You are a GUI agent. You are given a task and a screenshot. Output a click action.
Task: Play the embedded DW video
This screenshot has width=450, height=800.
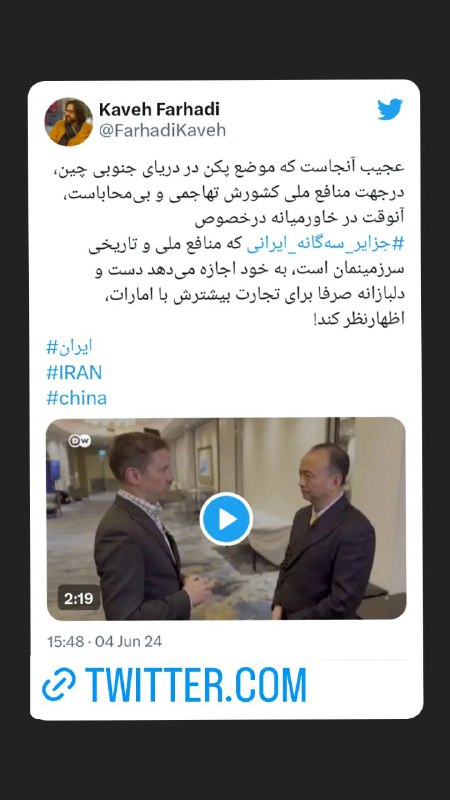(226, 519)
